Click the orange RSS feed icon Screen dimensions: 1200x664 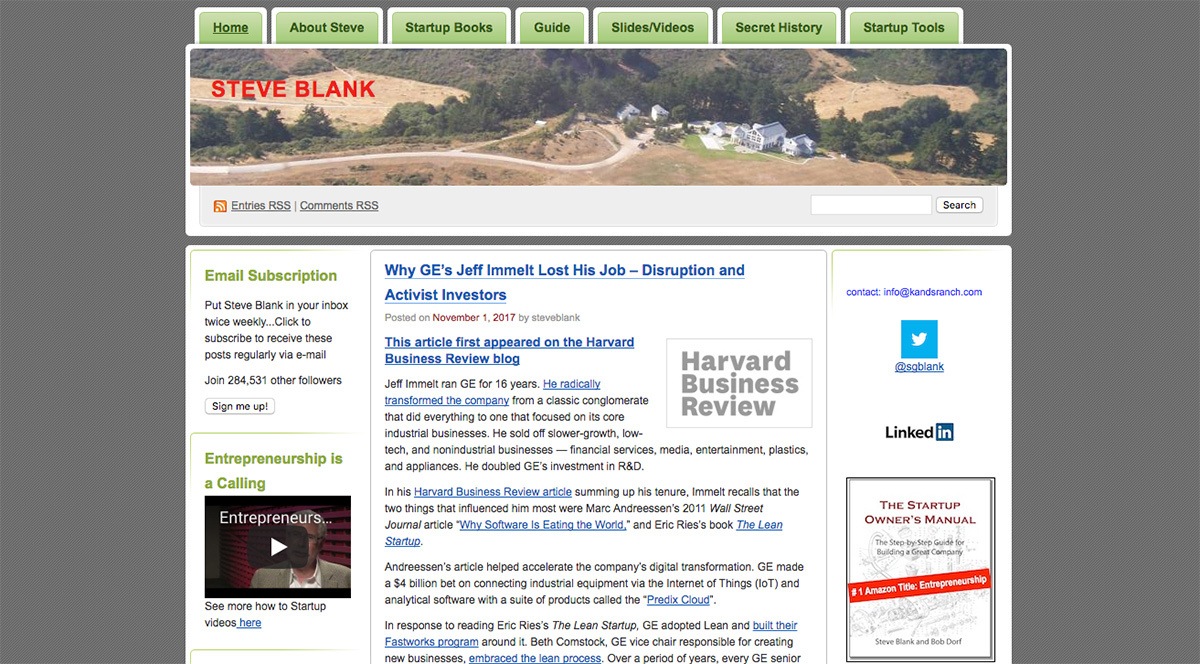point(220,206)
